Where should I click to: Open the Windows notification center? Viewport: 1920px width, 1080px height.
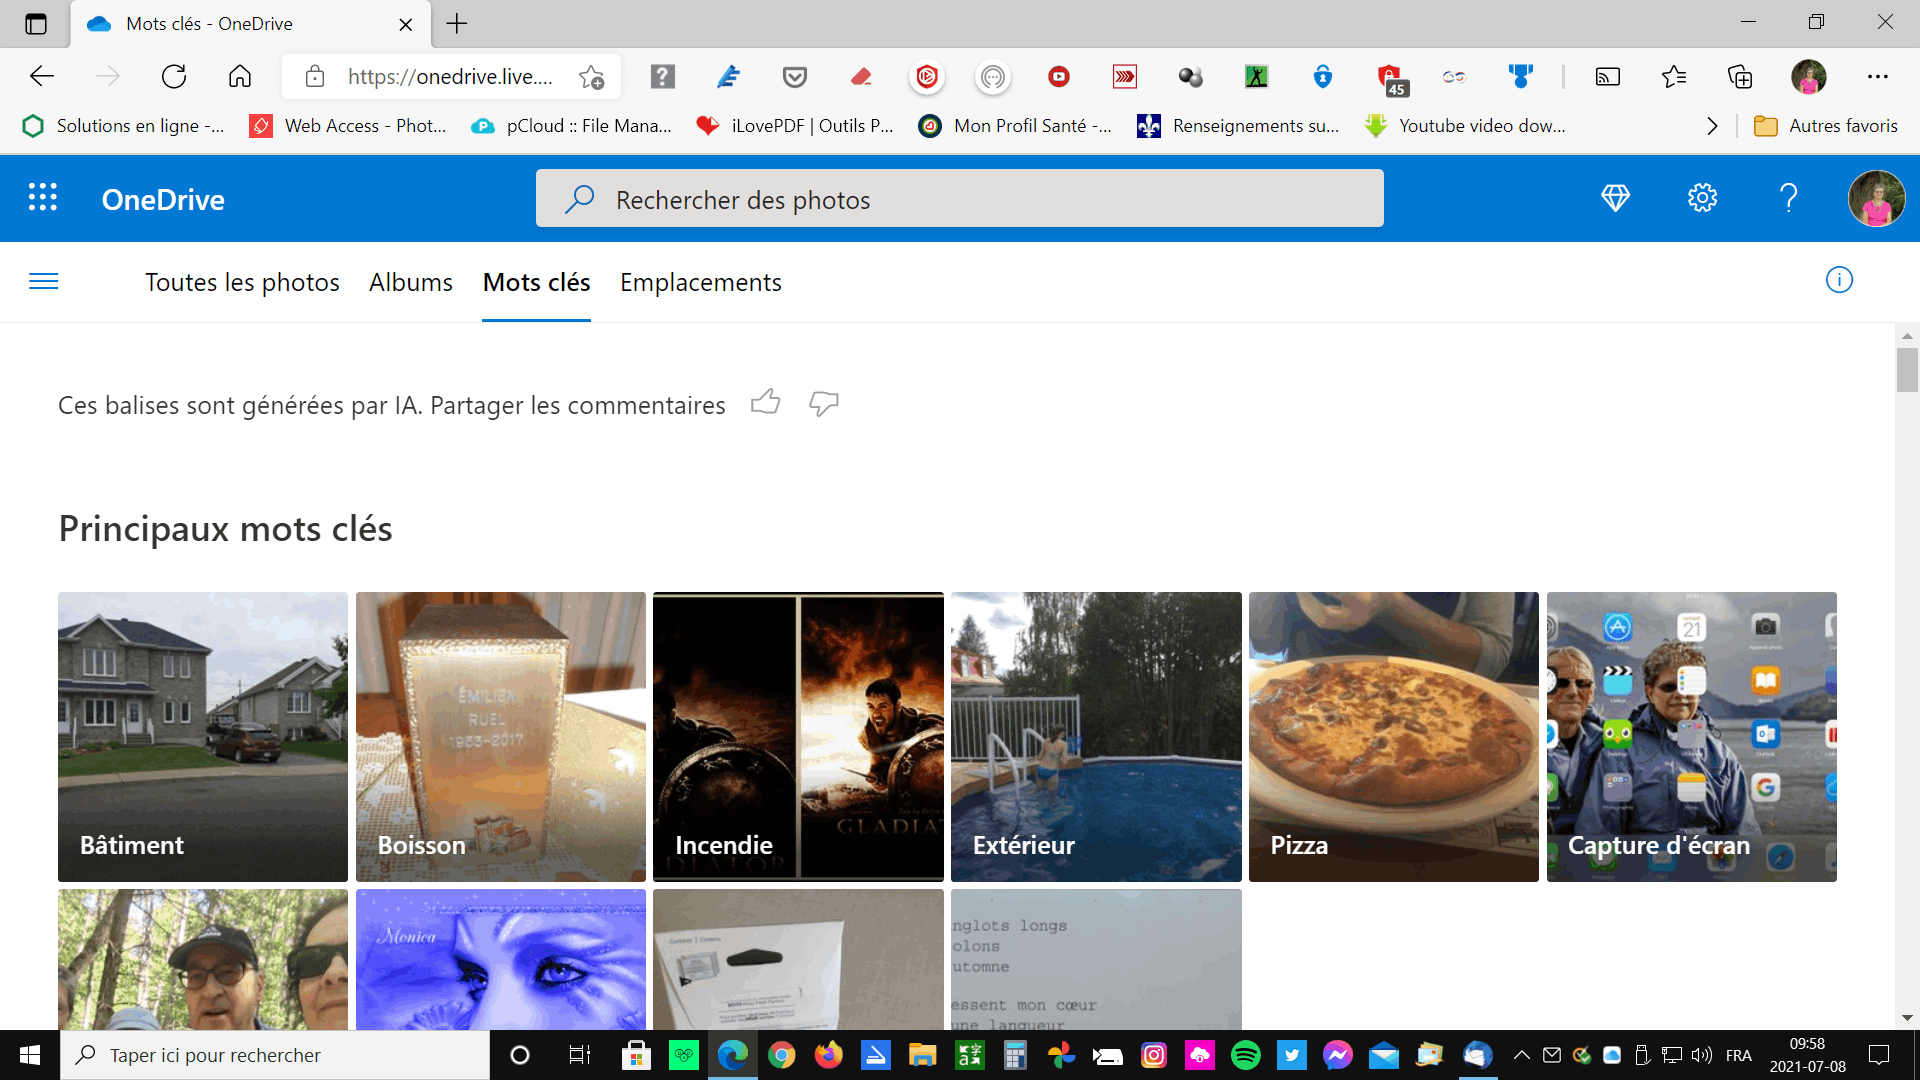(x=1879, y=1055)
